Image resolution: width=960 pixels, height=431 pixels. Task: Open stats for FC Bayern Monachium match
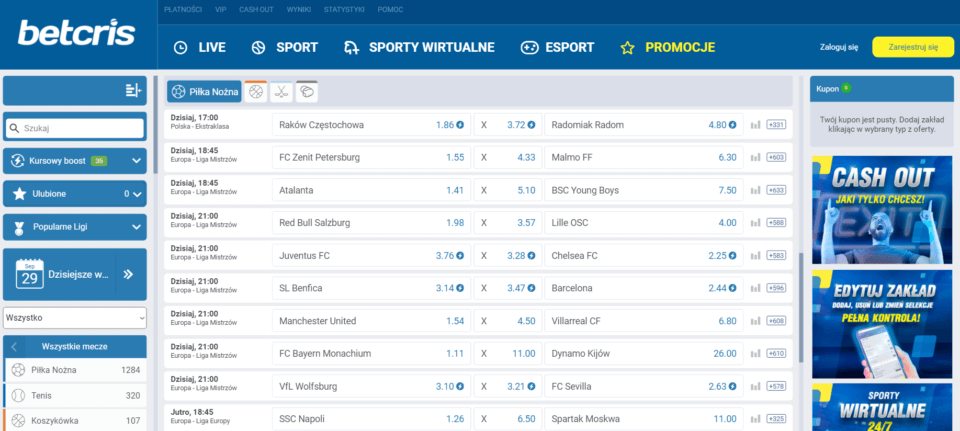click(756, 354)
